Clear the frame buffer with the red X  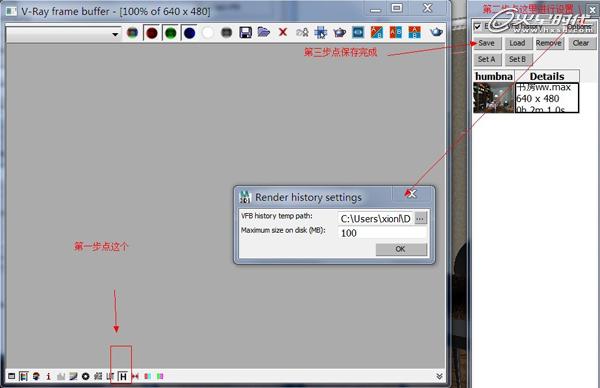283,32
